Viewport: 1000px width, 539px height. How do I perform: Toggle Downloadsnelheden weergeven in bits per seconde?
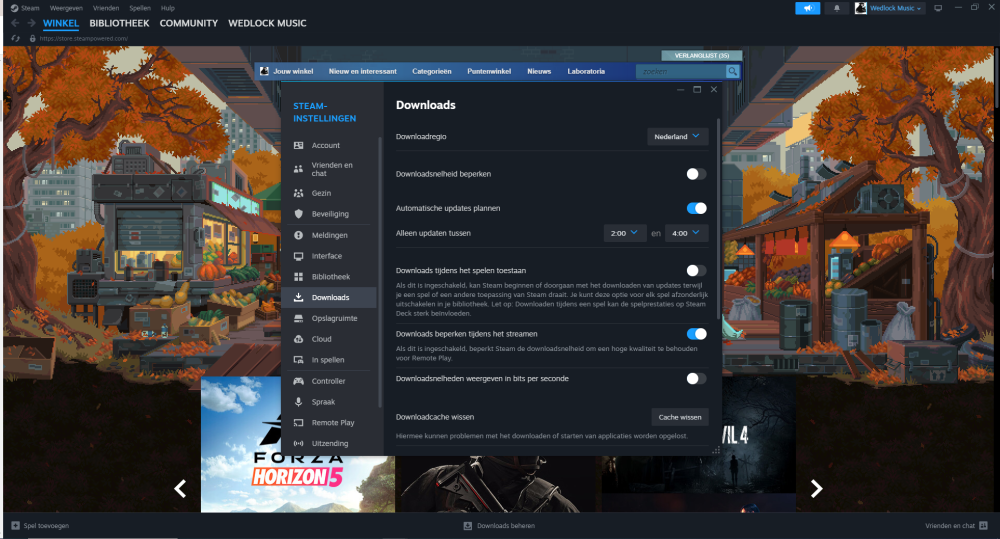click(696, 378)
